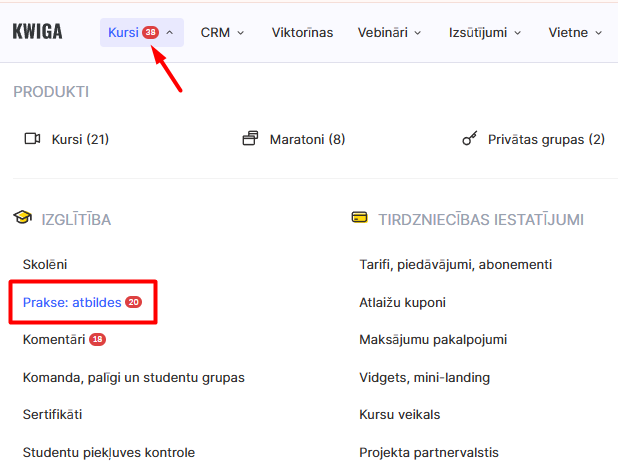Viewport: 618px width, 471px height.
Task: Expand the Izsūtījumi dropdown chevron
Action: 517,33
